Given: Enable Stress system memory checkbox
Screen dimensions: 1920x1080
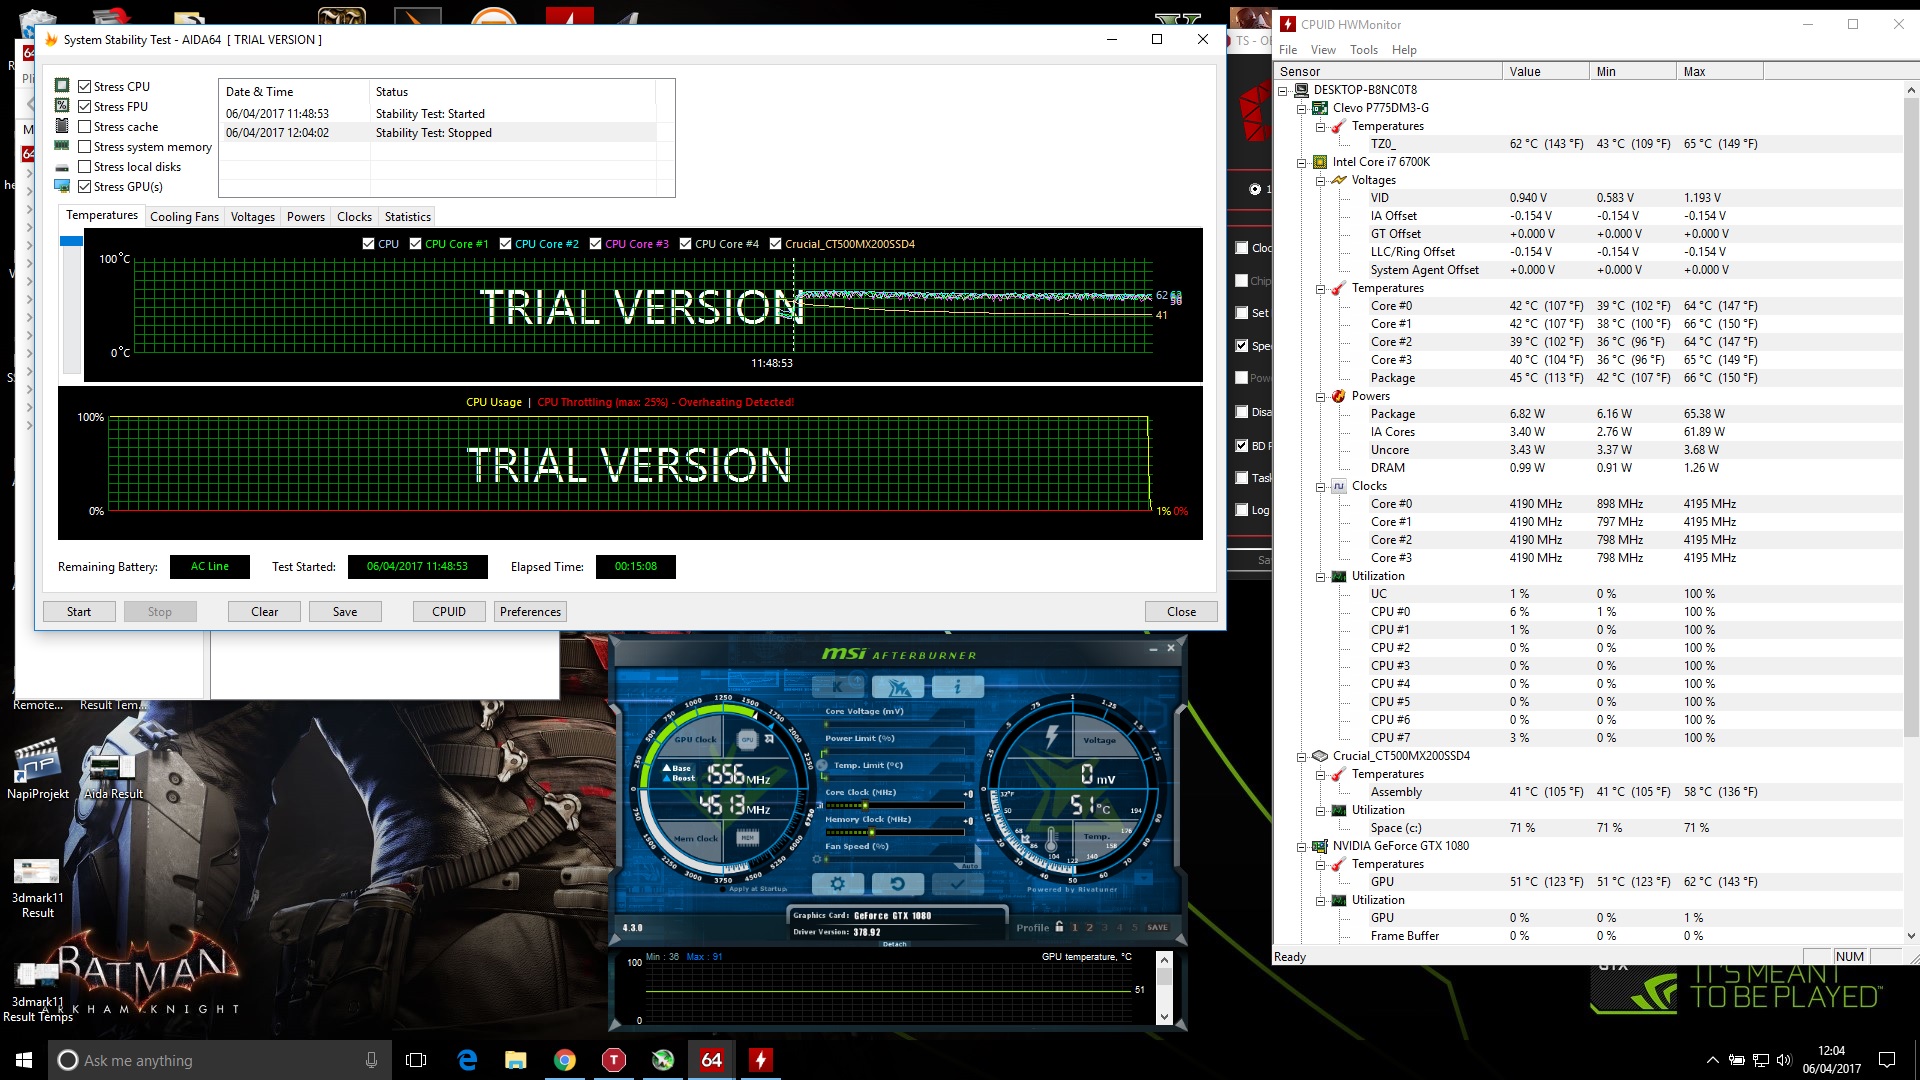Looking at the screenshot, I should [85, 147].
